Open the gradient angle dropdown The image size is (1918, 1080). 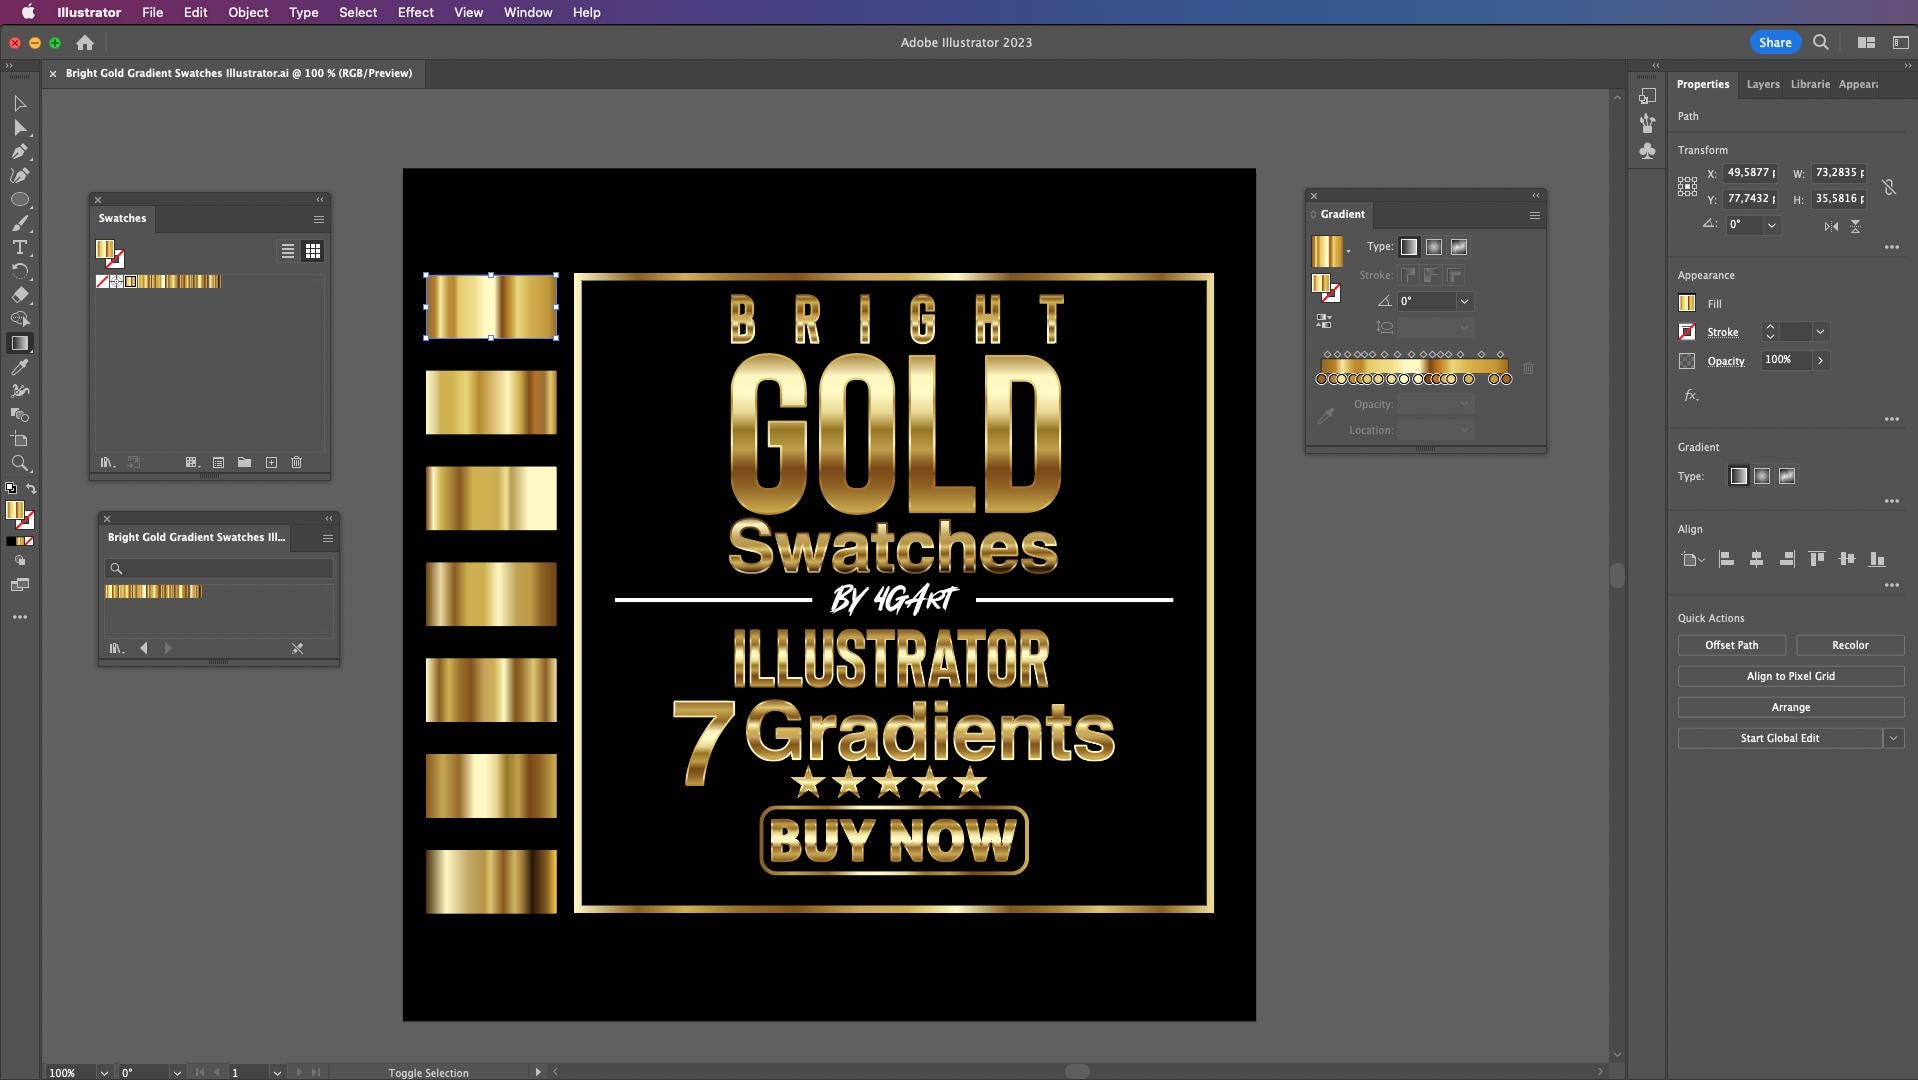coord(1463,301)
